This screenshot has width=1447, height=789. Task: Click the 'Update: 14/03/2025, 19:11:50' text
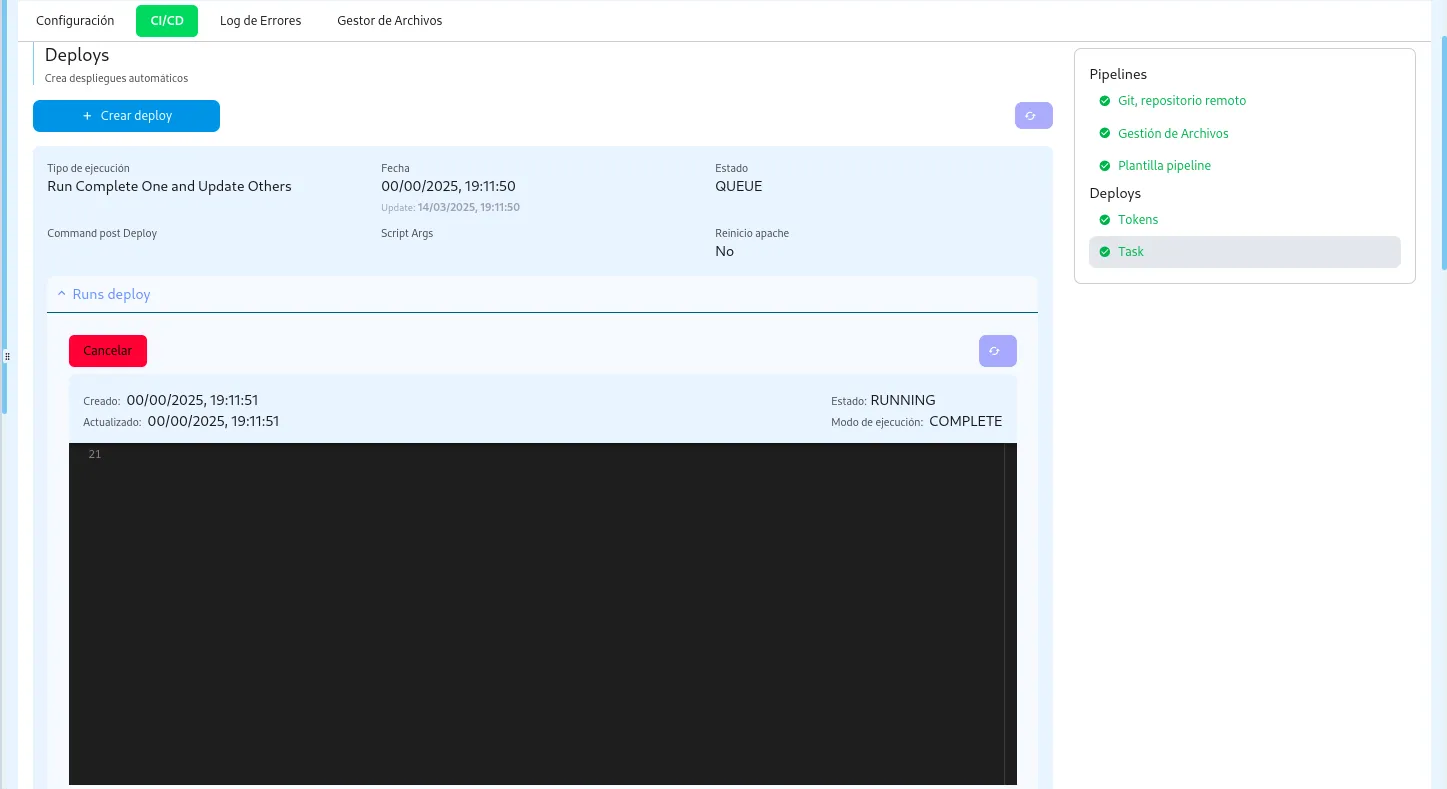450,207
